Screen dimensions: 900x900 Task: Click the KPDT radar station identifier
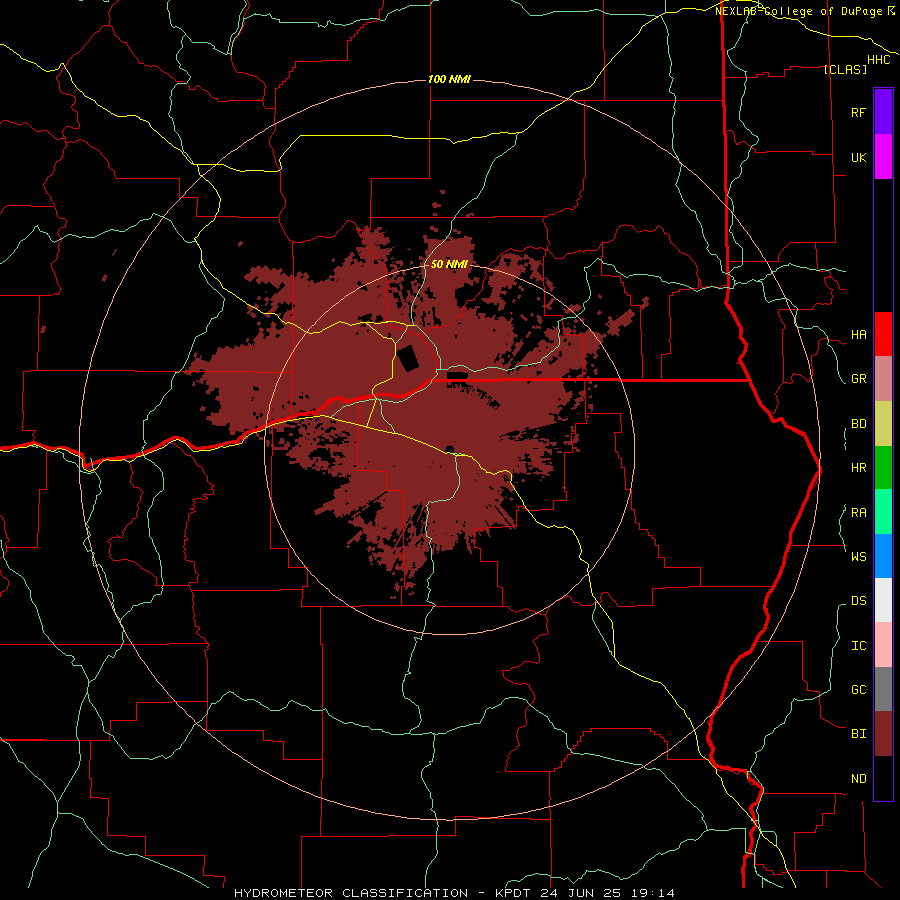pyautogui.click(x=511, y=893)
